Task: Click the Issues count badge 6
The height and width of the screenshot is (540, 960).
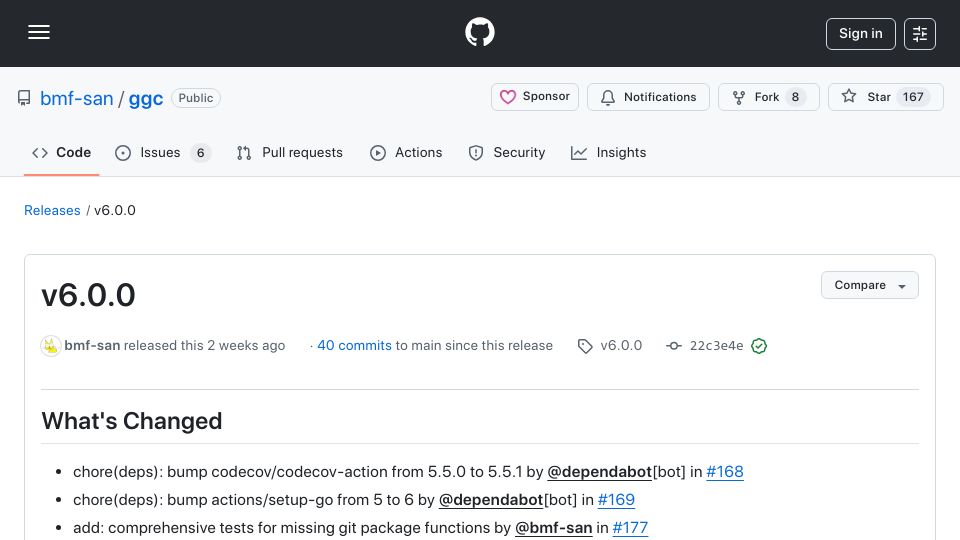Action: point(200,152)
